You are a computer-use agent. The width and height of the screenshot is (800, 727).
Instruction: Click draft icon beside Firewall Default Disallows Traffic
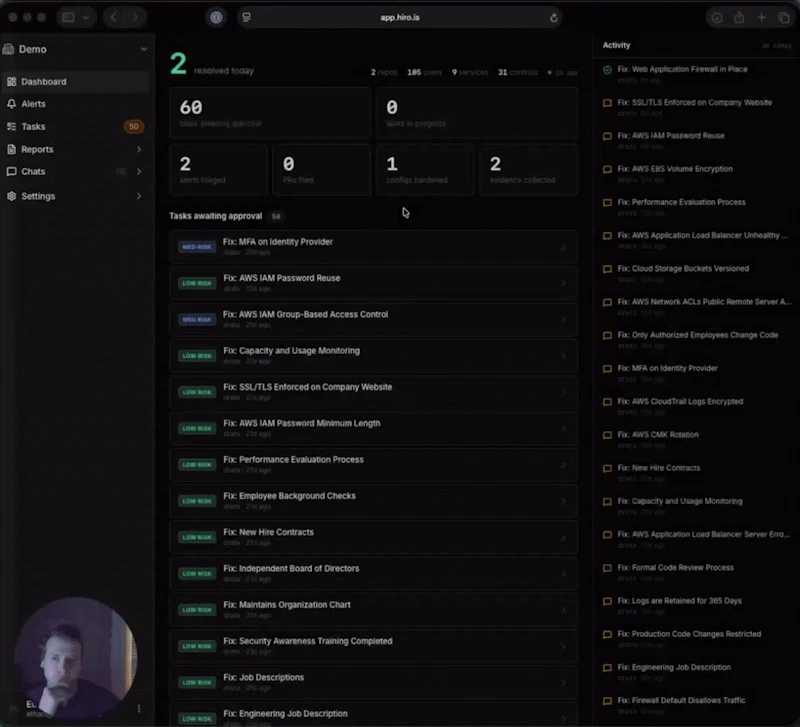click(x=607, y=701)
